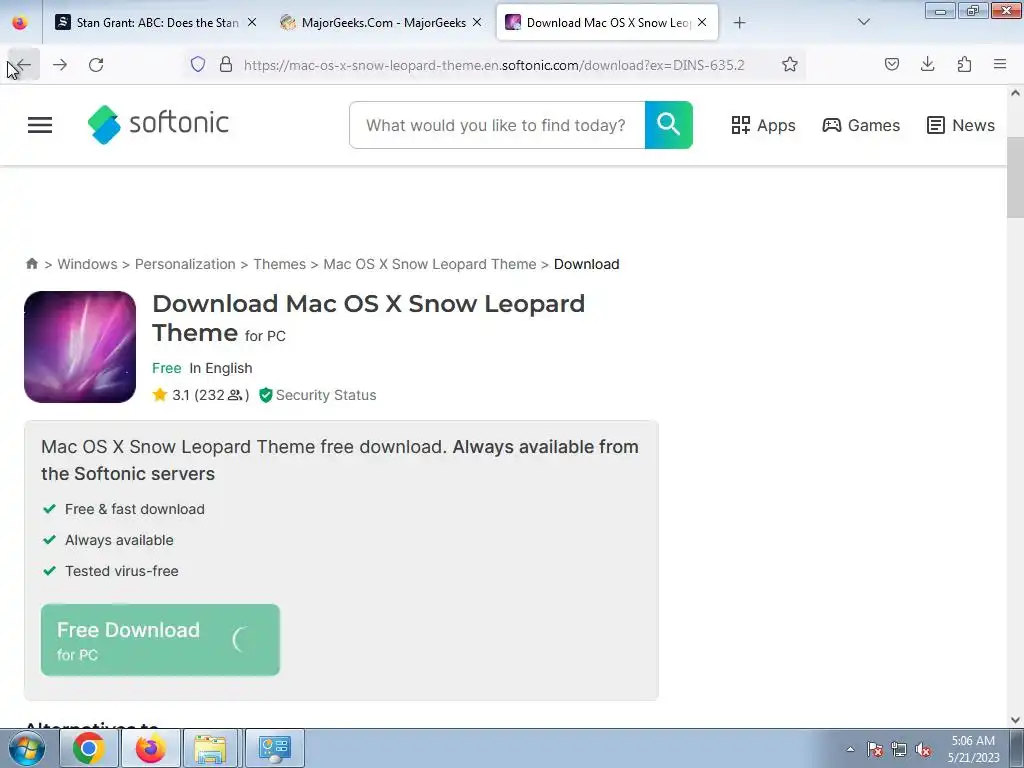Screen dimensions: 1024x768
Task: Click the 'Always available' text
Action: click(120, 540)
